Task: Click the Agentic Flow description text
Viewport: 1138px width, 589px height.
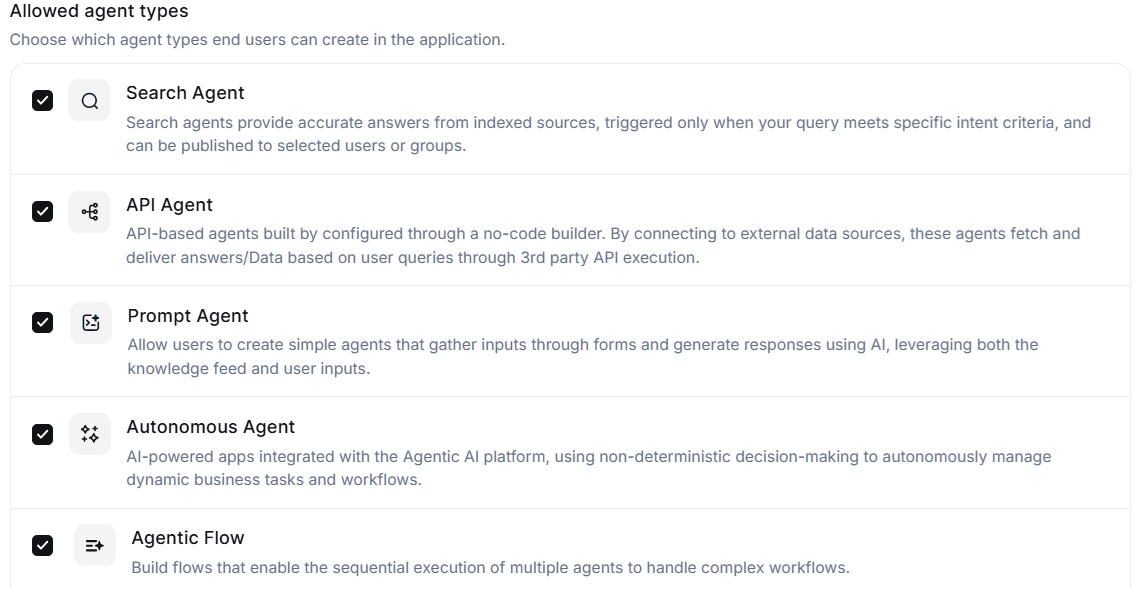Action: [x=490, y=568]
